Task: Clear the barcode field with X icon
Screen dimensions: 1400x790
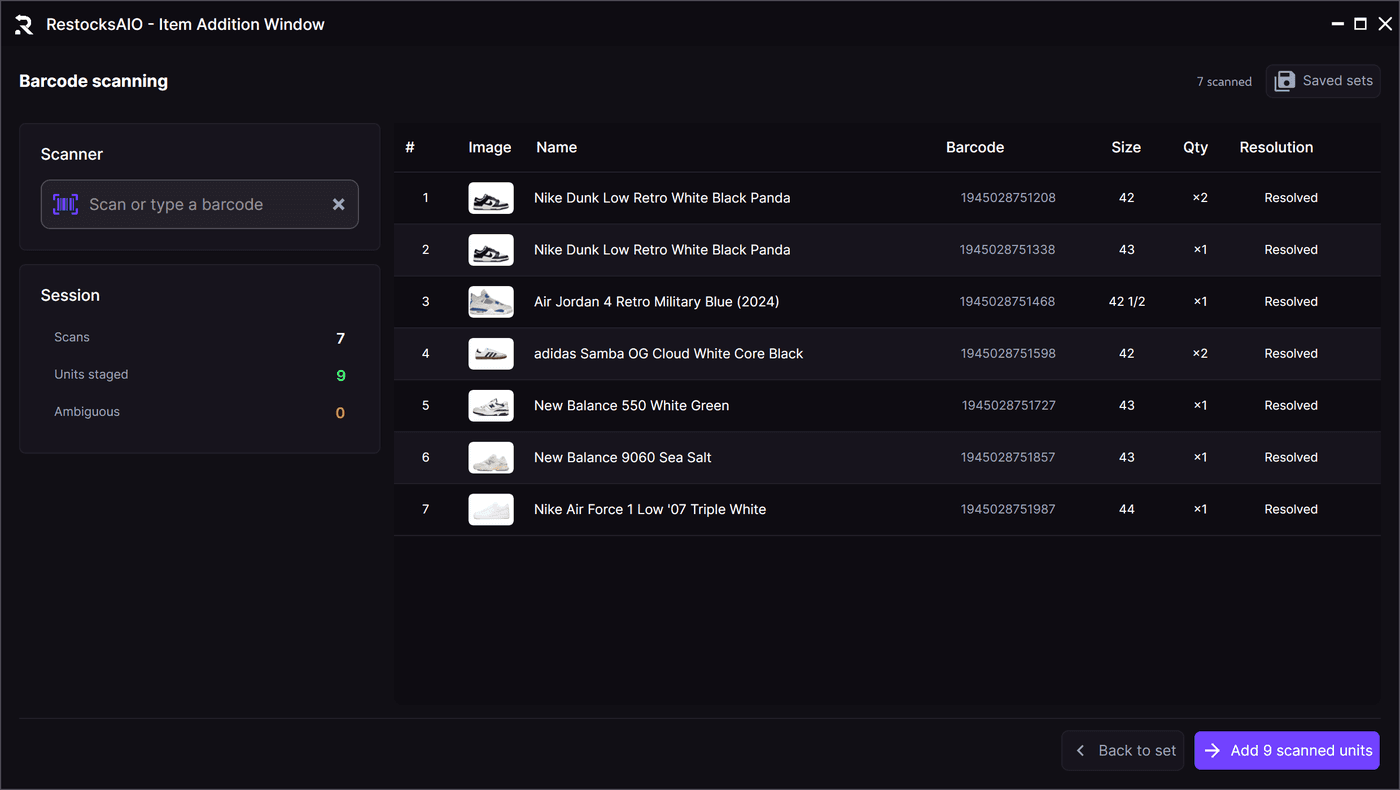Action: (x=339, y=204)
